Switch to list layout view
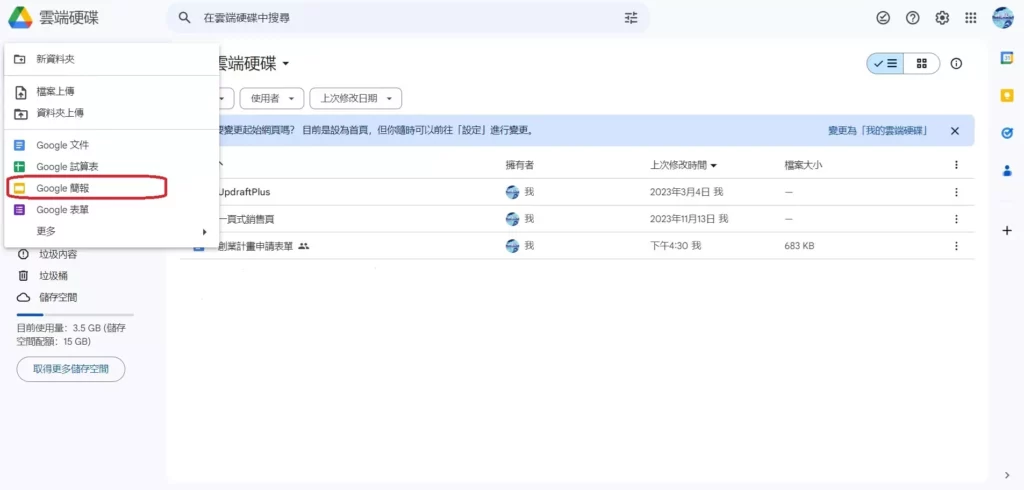1024x490 pixels. pyautogui.click(x=885, y=63)
